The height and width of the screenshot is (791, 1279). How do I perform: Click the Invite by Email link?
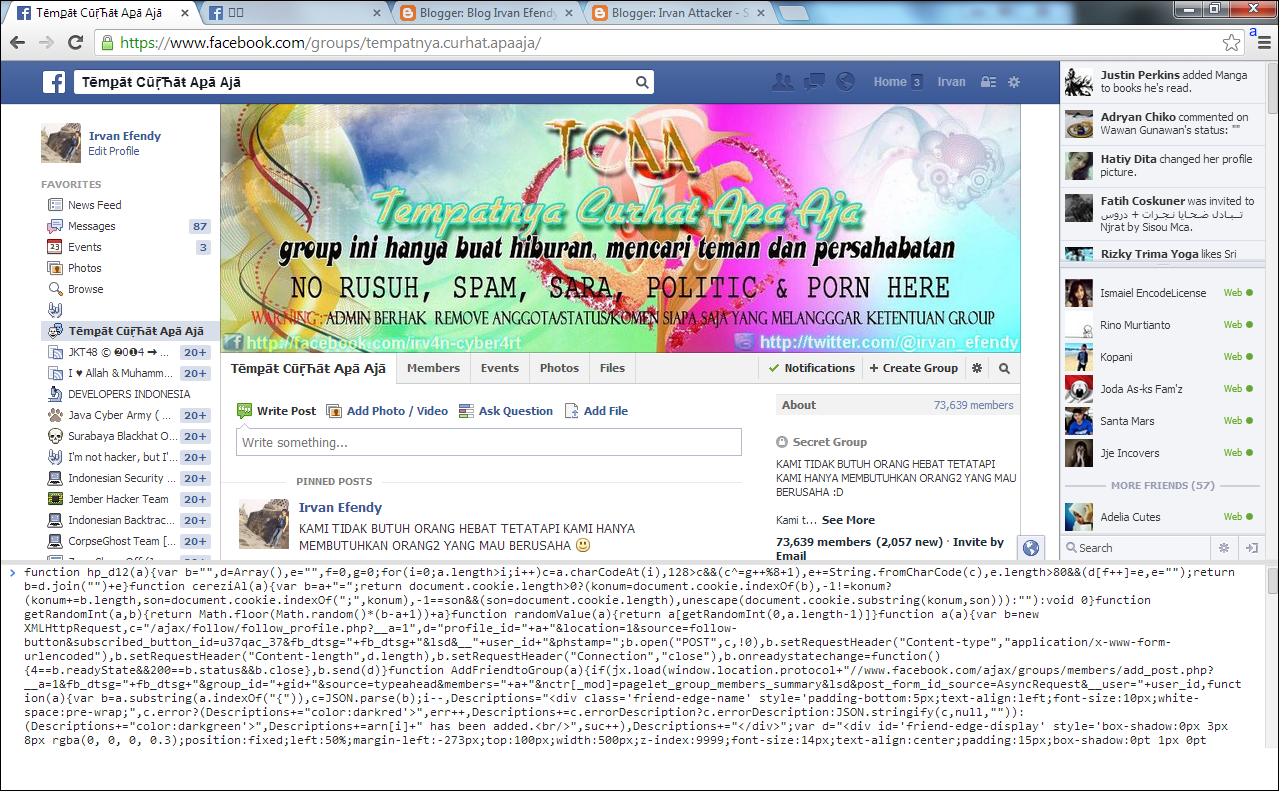click(x=890, y=548)
